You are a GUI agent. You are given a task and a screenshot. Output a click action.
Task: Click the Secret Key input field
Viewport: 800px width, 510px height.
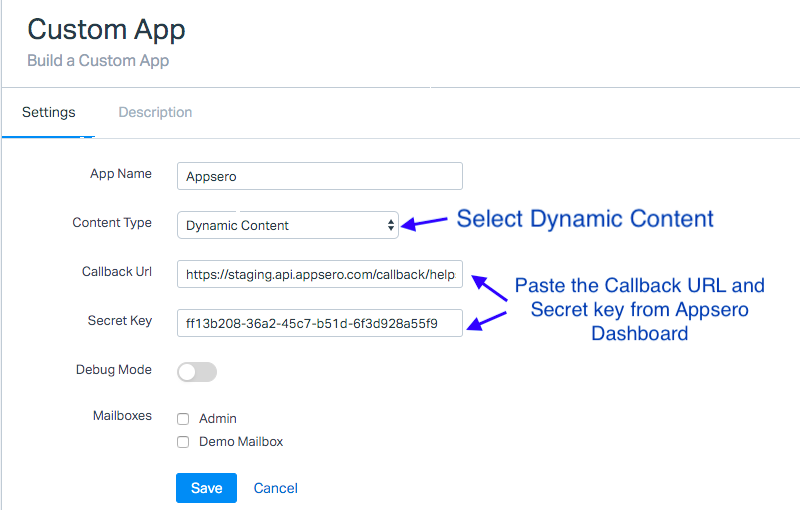click(320, 323)
